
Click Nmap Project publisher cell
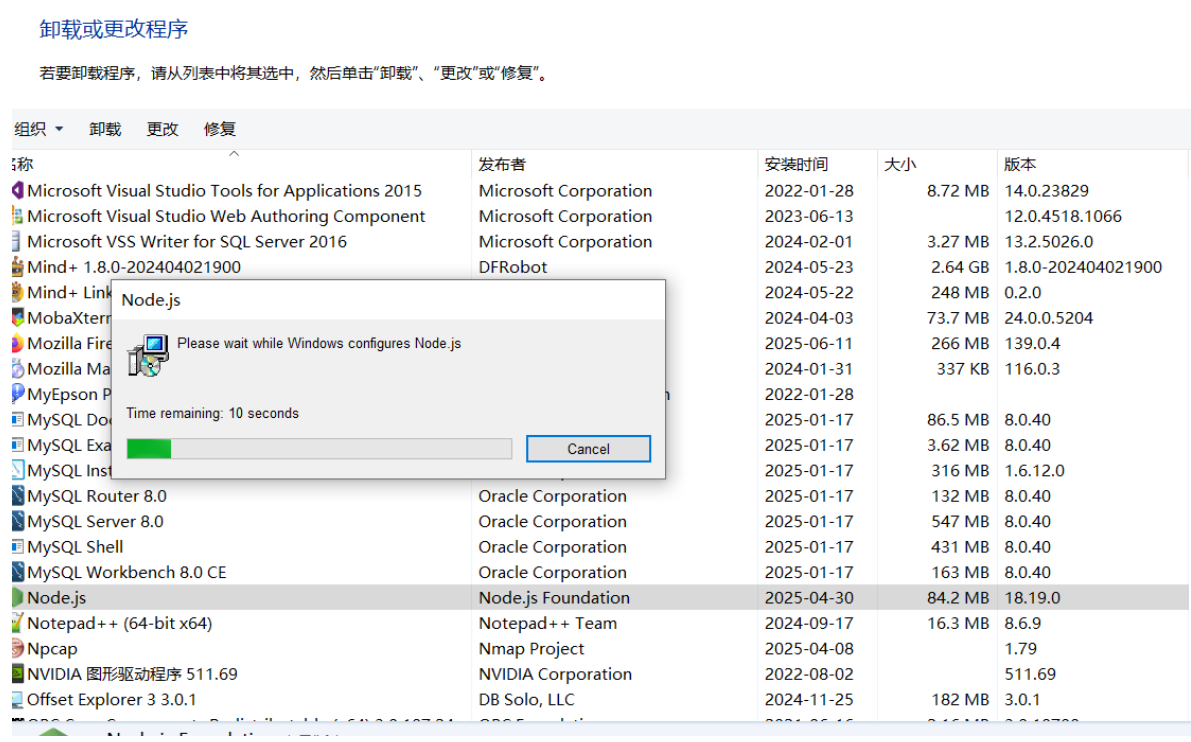coord(531,649)
